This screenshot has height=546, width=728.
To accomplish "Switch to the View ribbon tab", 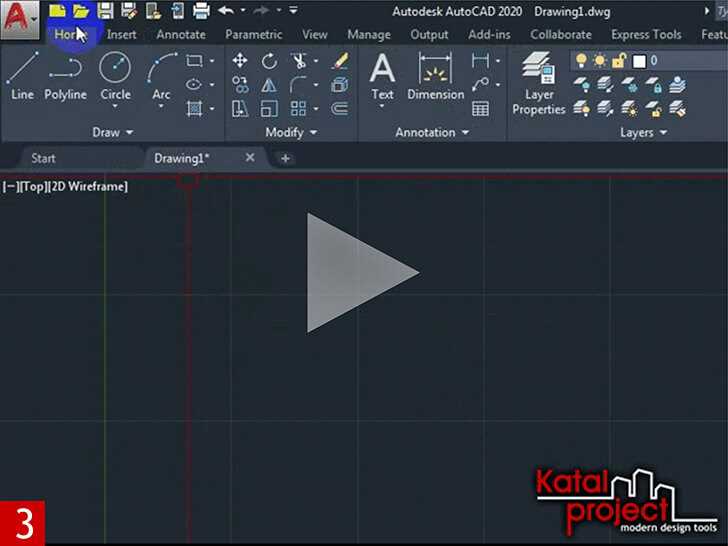I will coord(315,35).
